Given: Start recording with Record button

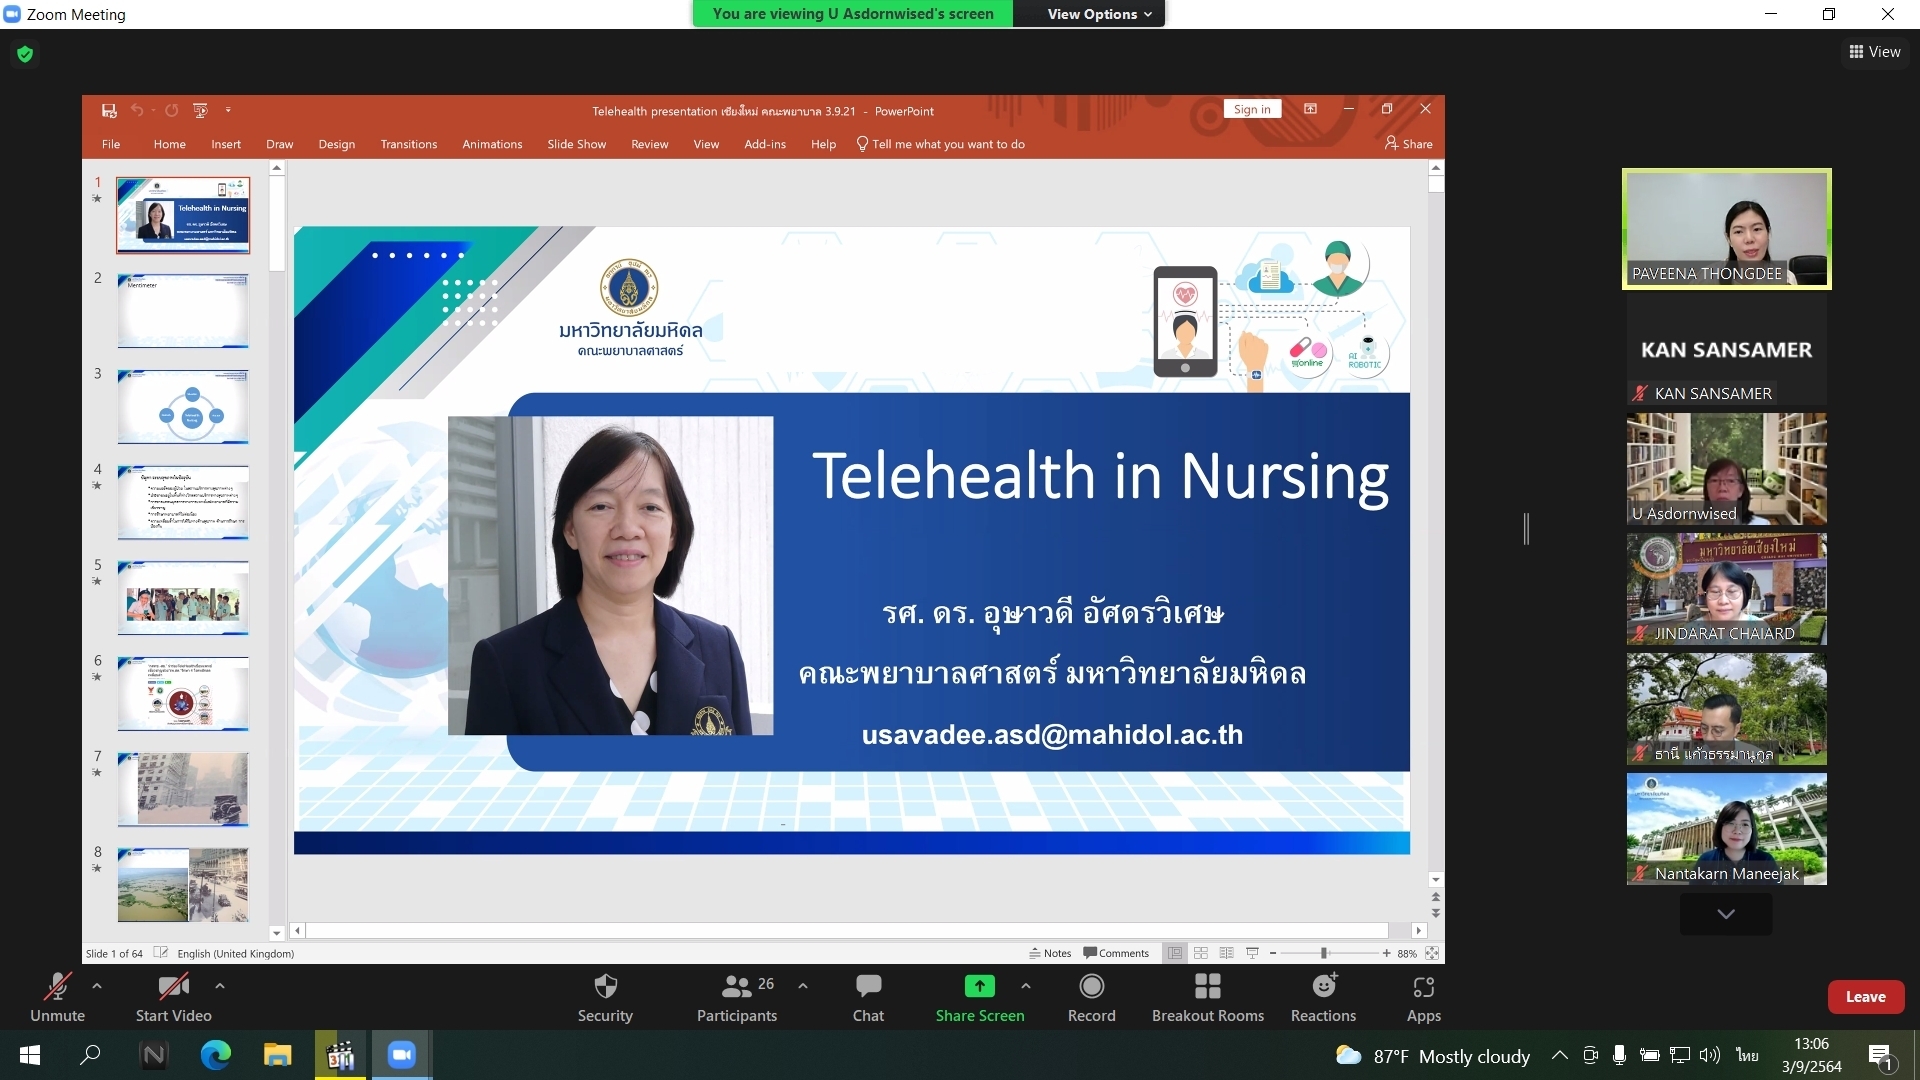Looking at the screenshot, I should click(1091, 997).
